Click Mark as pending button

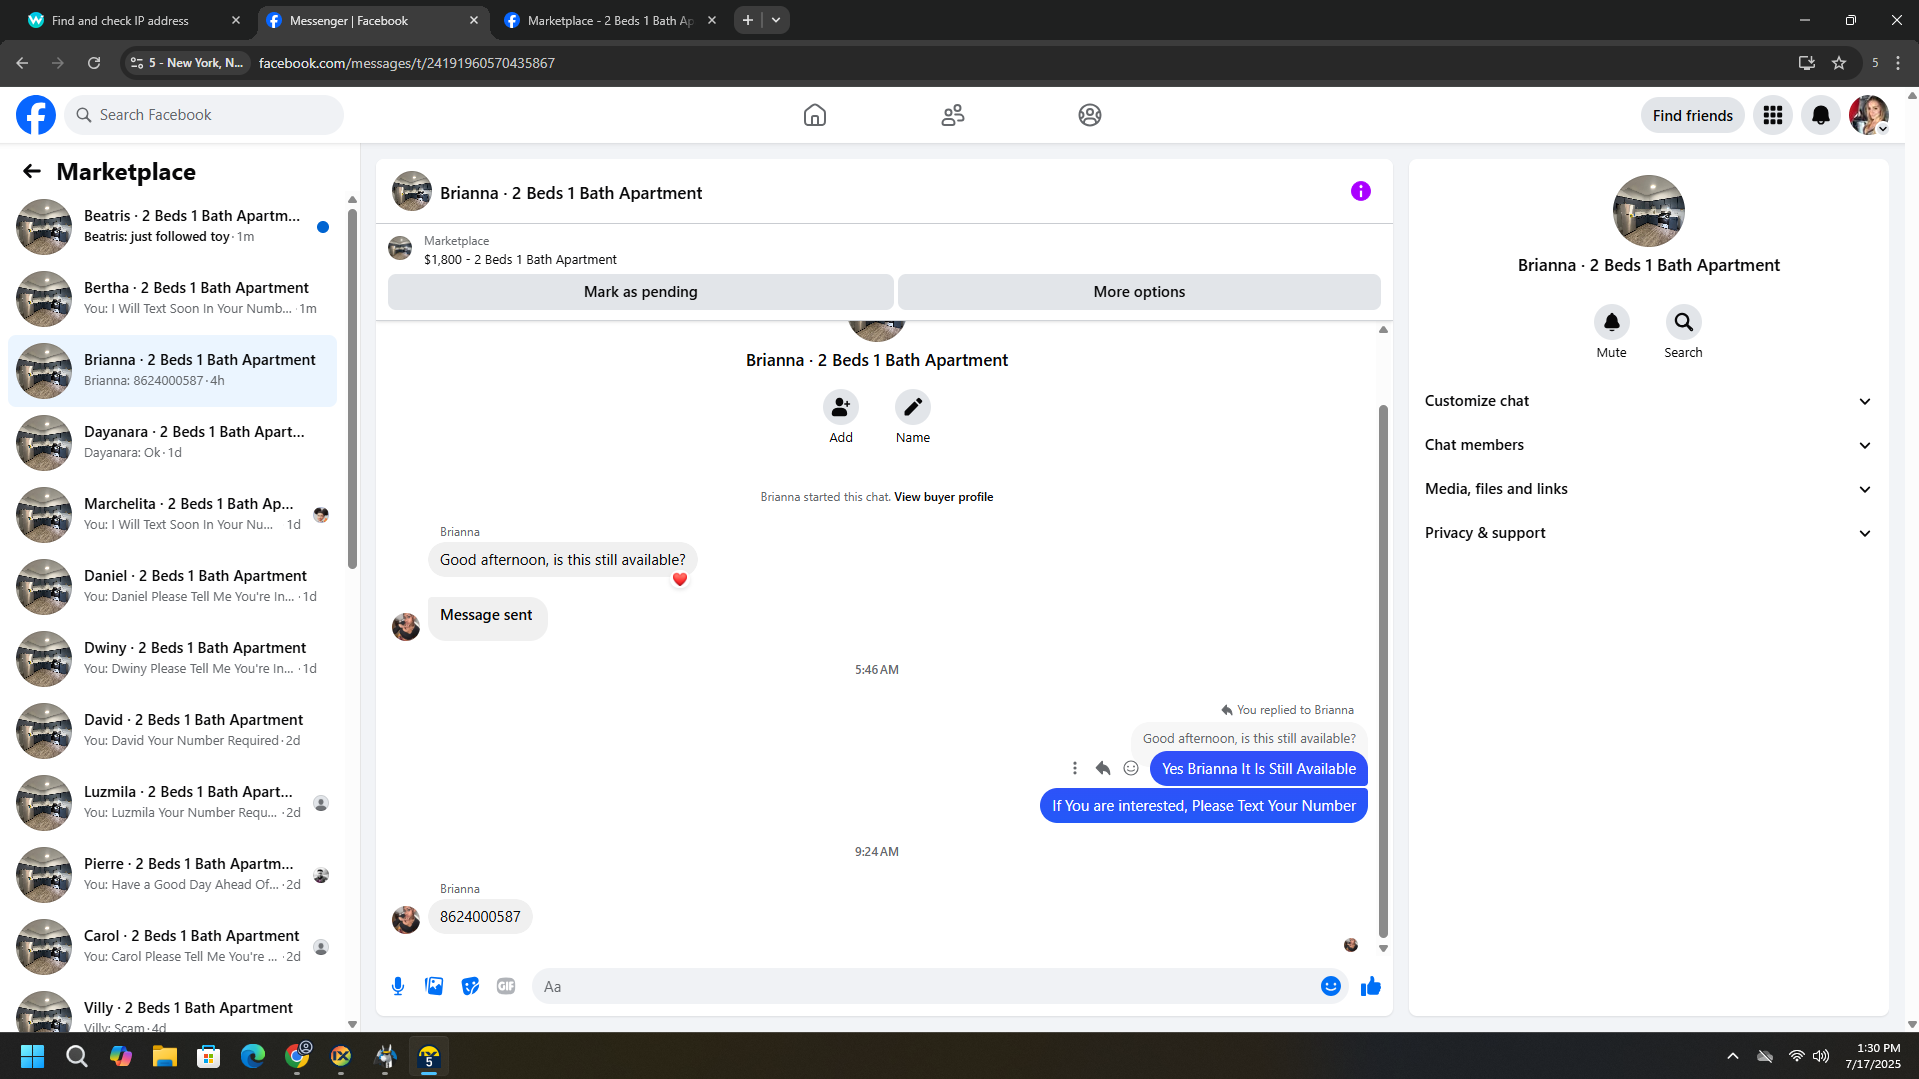point(641,292)
